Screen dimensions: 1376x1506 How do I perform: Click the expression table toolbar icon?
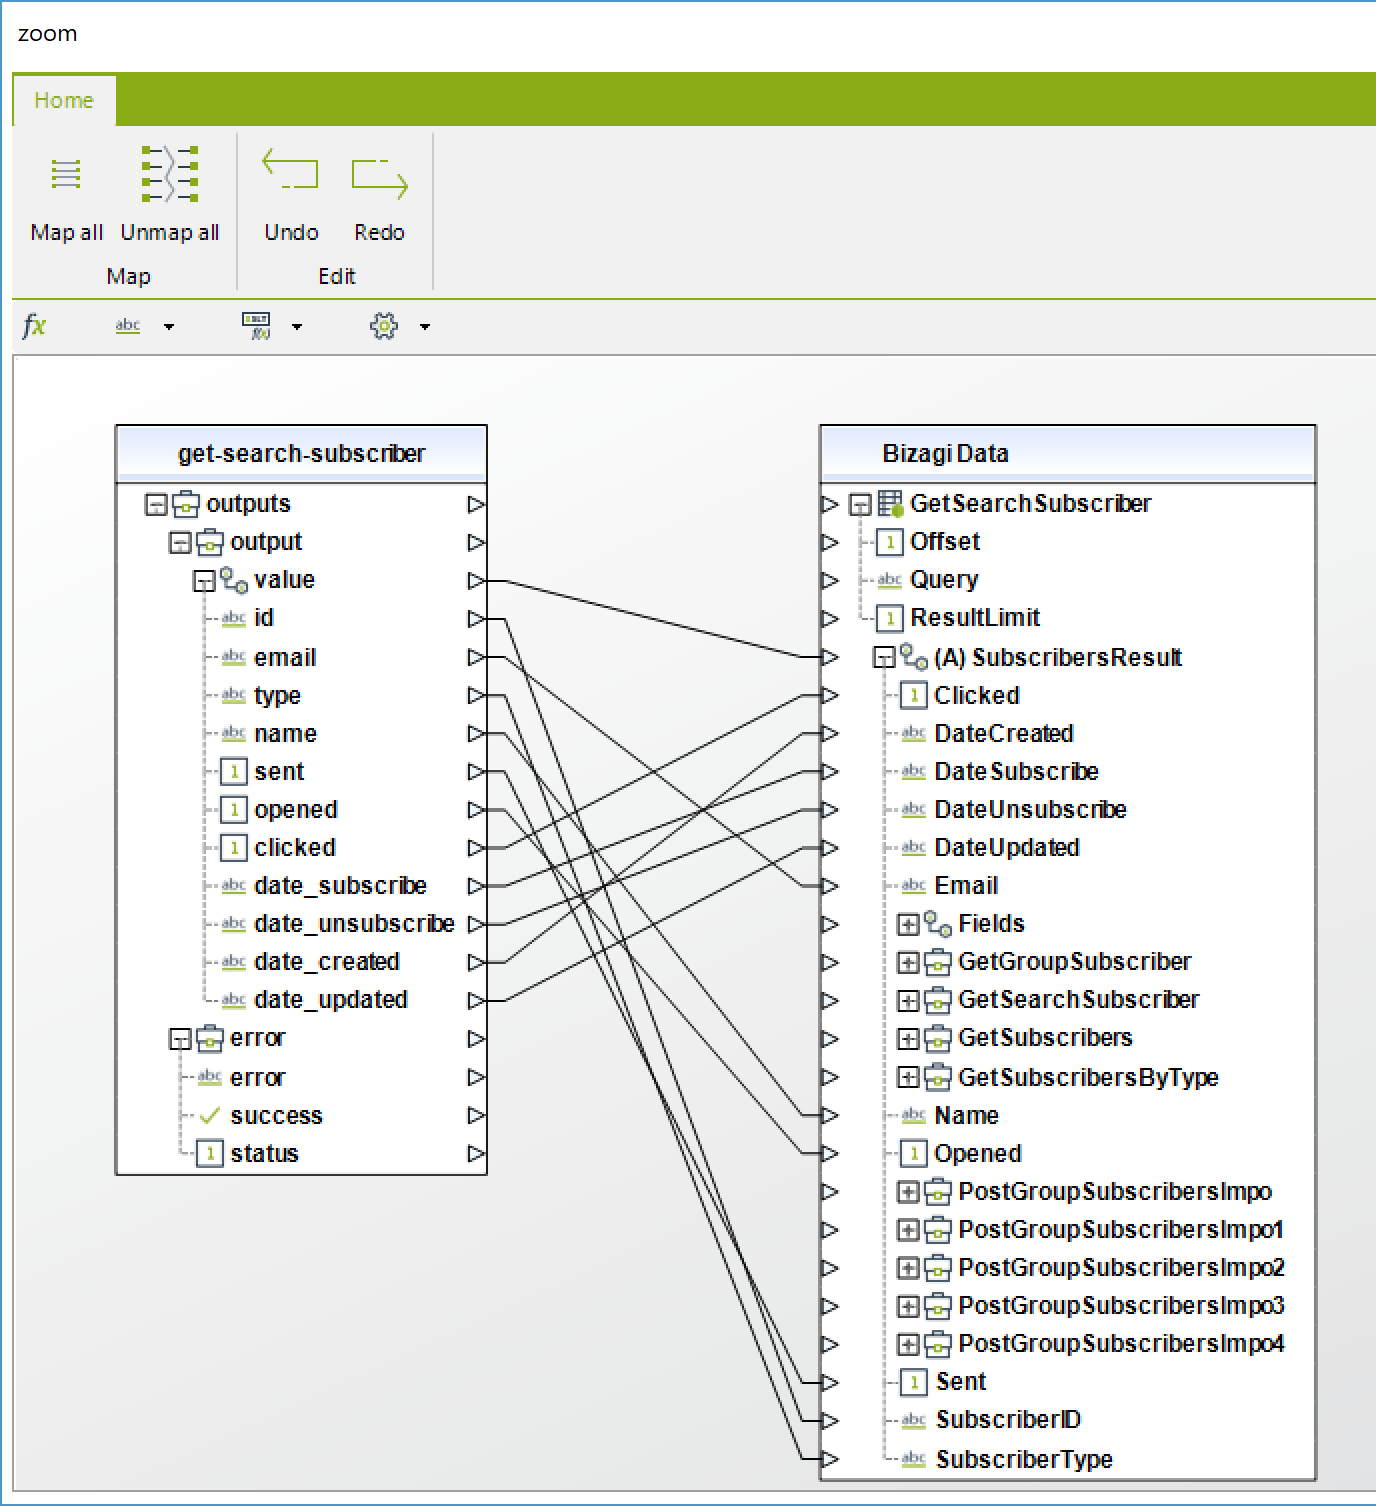pyautogui.click(x=257, y=325)
